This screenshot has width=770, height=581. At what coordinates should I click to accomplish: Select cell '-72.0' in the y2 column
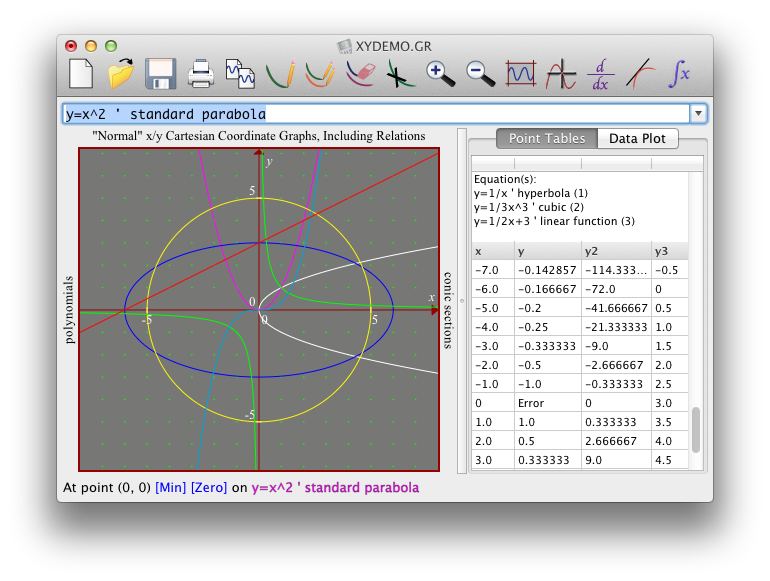pyautogui.click(x=617, y=289)
